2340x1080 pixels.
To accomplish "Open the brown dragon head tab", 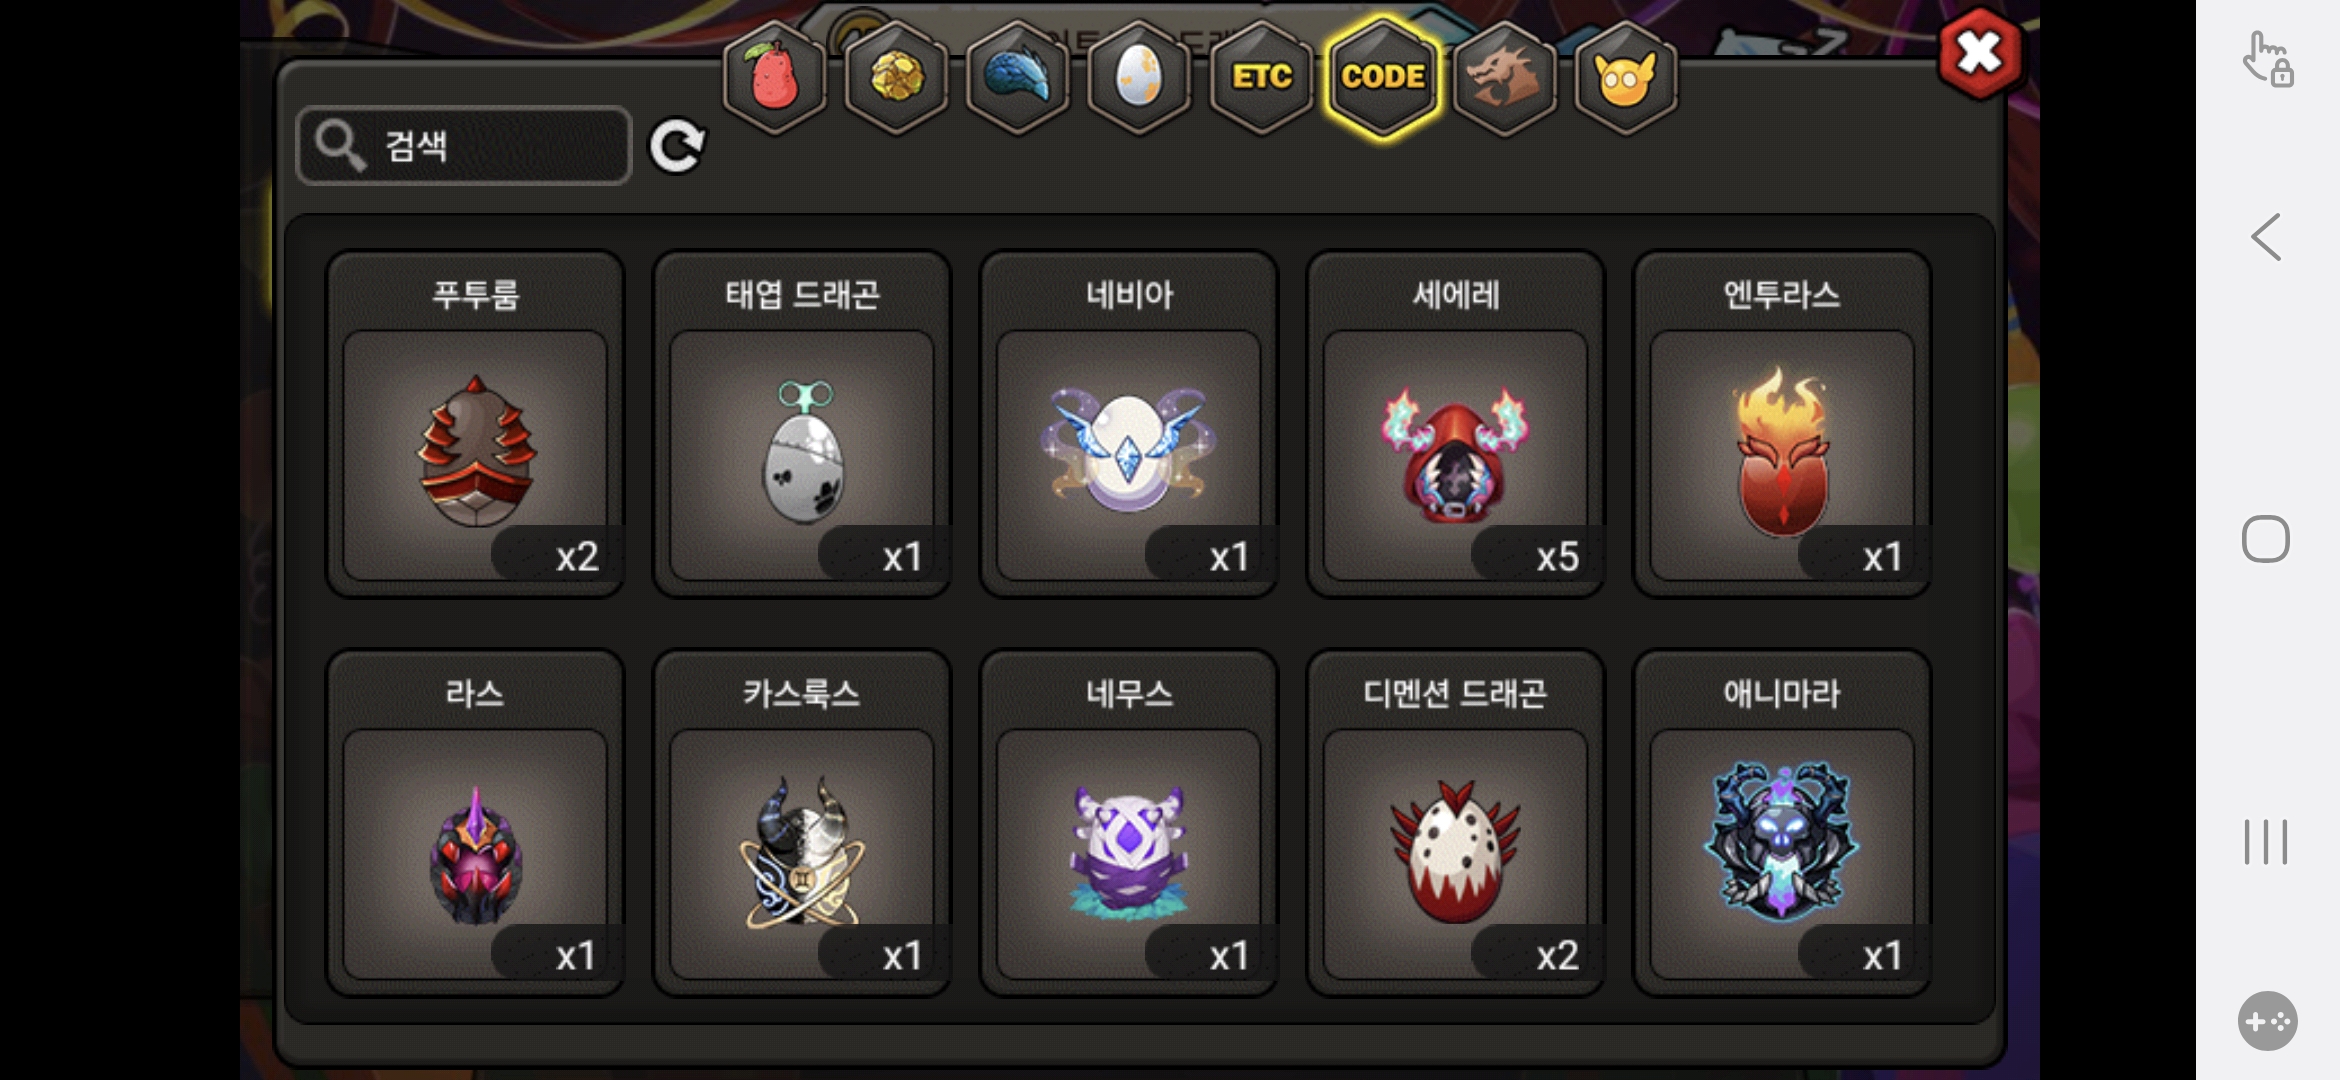I will 1504,78.
